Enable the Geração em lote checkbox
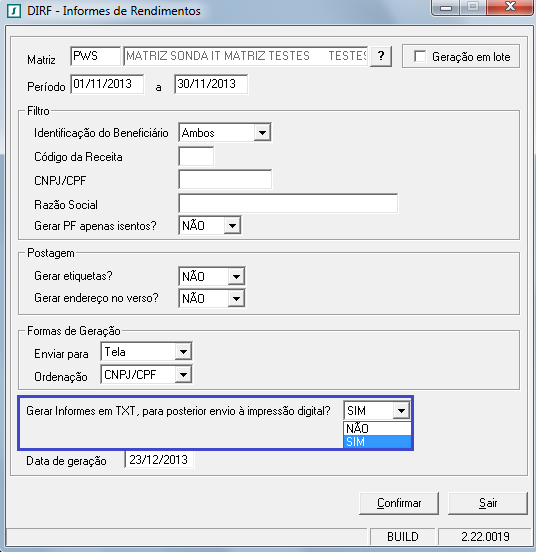 pos(420,56)
